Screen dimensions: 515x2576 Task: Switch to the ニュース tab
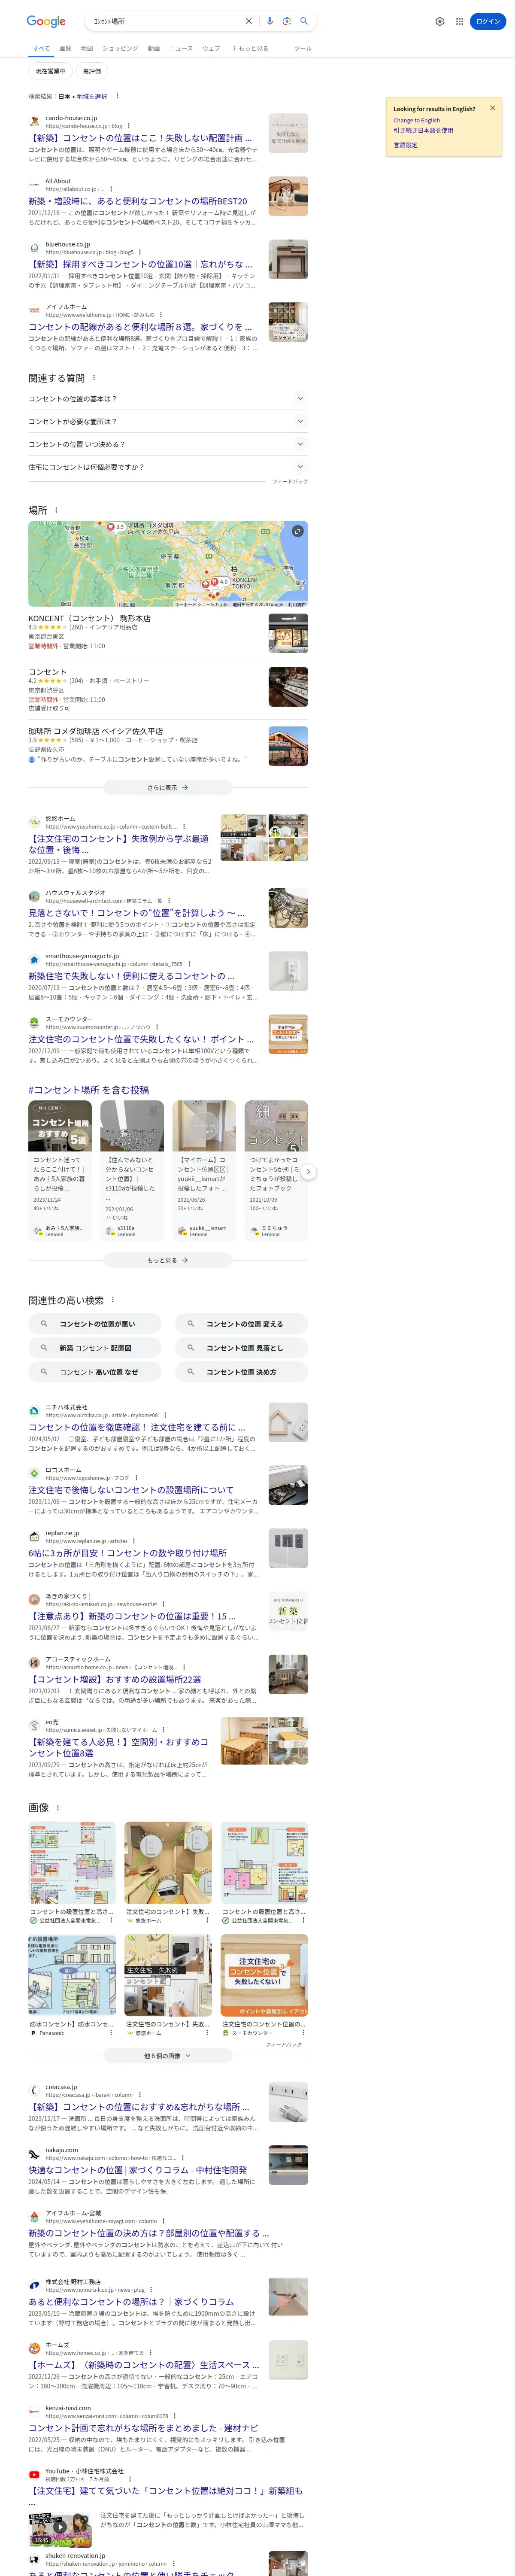[x=181, y=48]
